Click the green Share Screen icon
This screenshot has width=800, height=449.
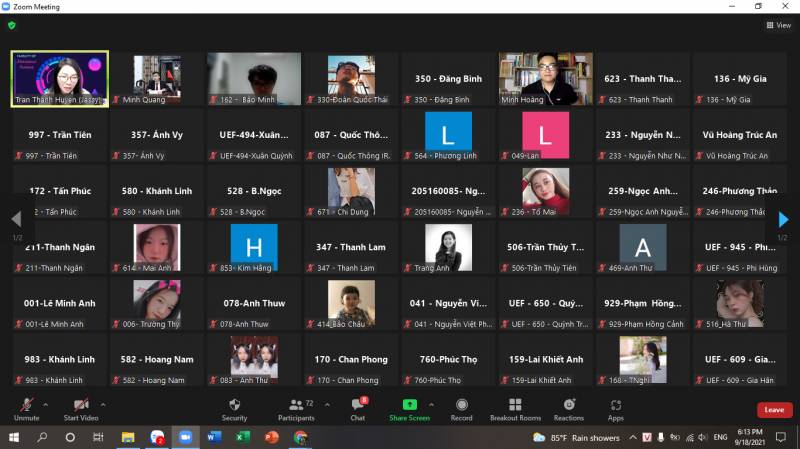coord(410,405)
